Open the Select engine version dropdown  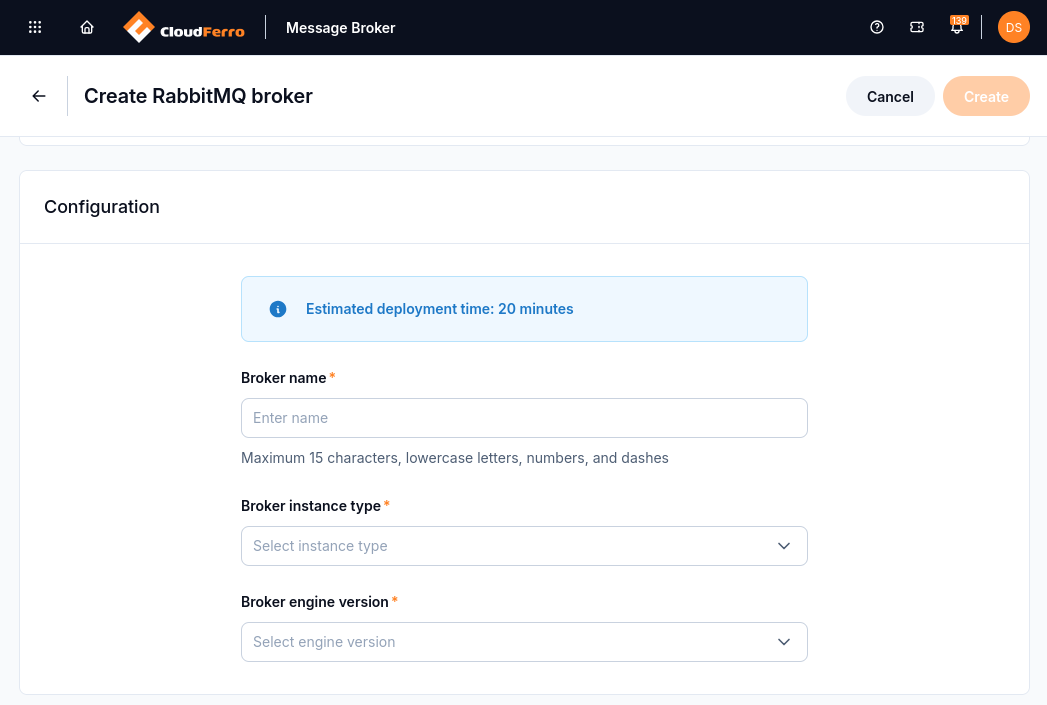tap(524, 642)
